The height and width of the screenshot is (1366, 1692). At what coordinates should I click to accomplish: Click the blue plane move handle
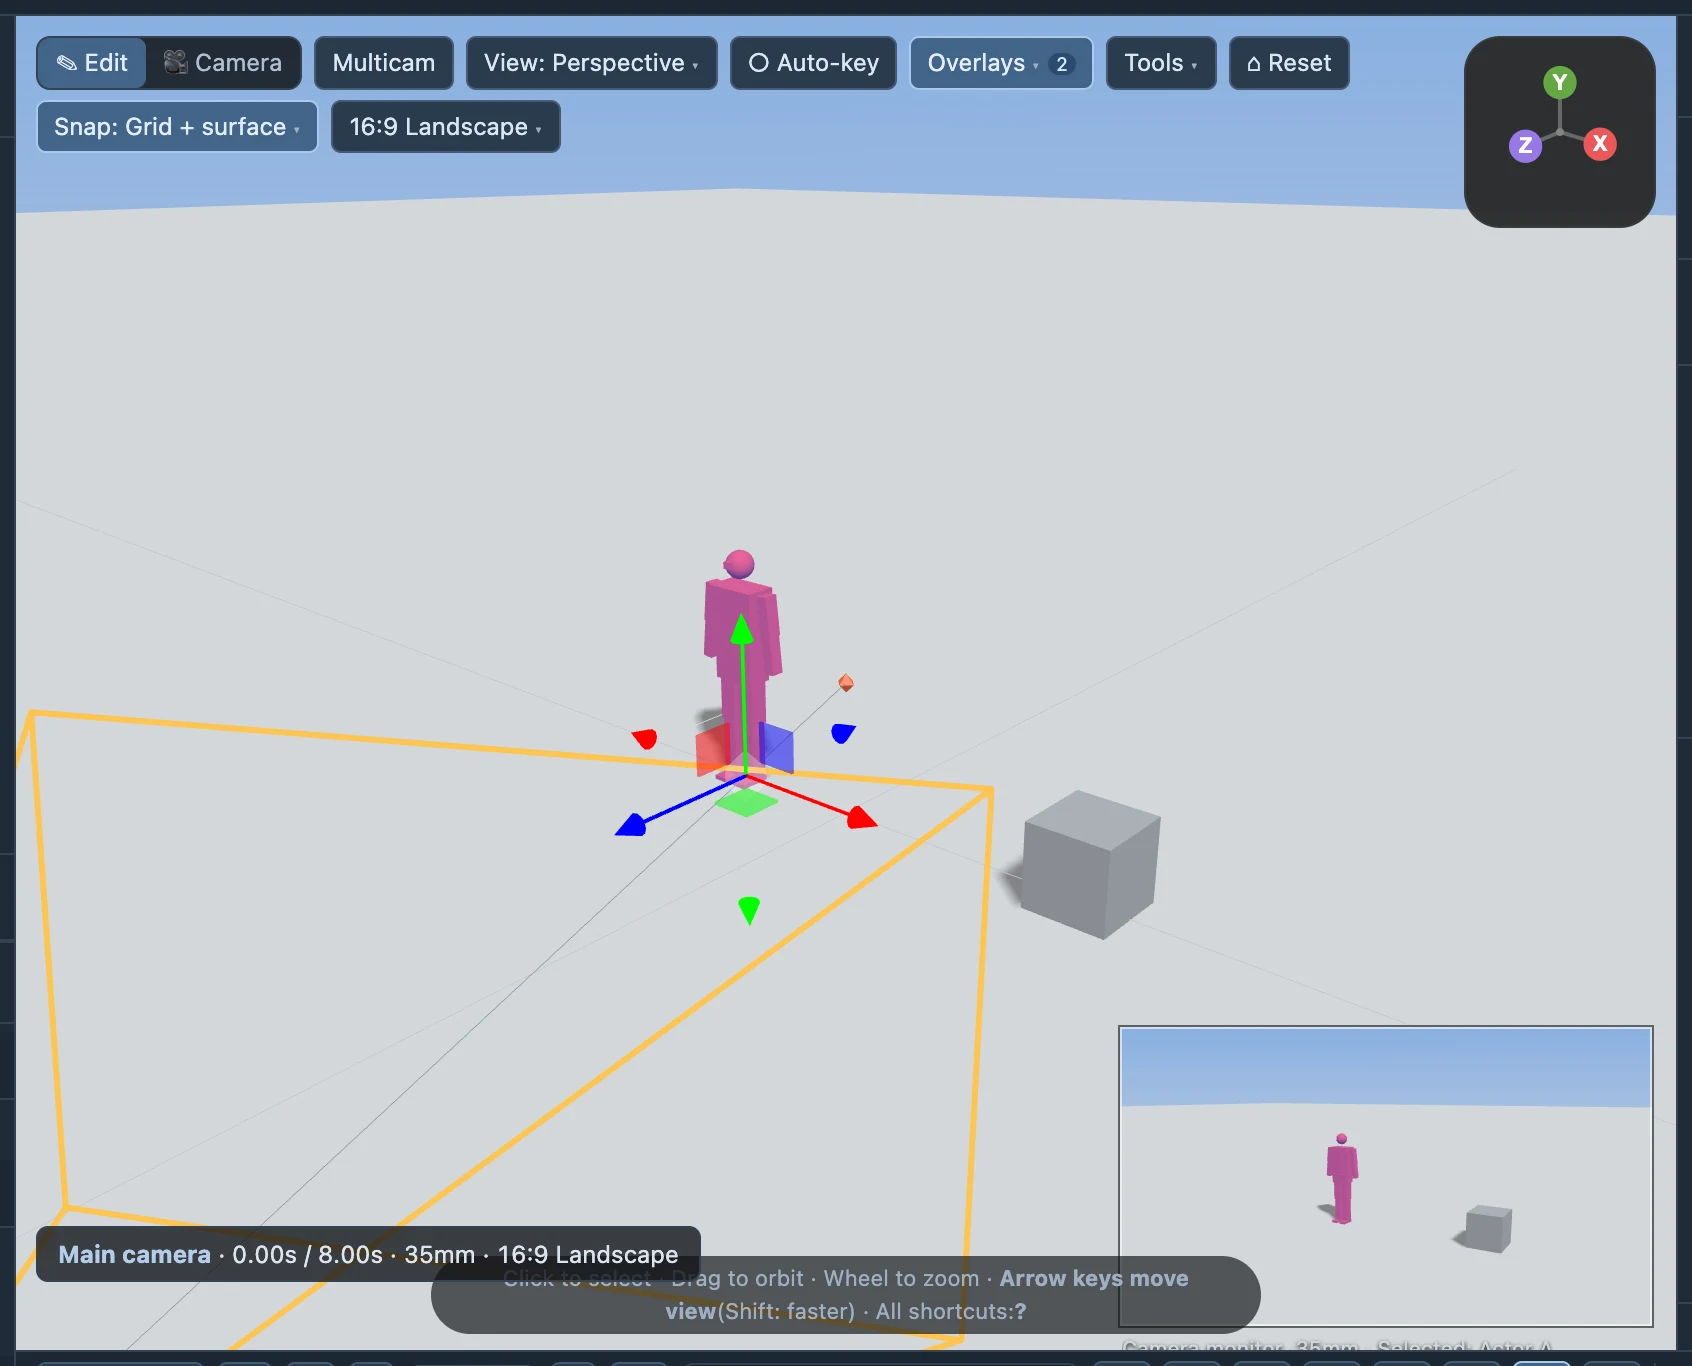click(776, 748)
